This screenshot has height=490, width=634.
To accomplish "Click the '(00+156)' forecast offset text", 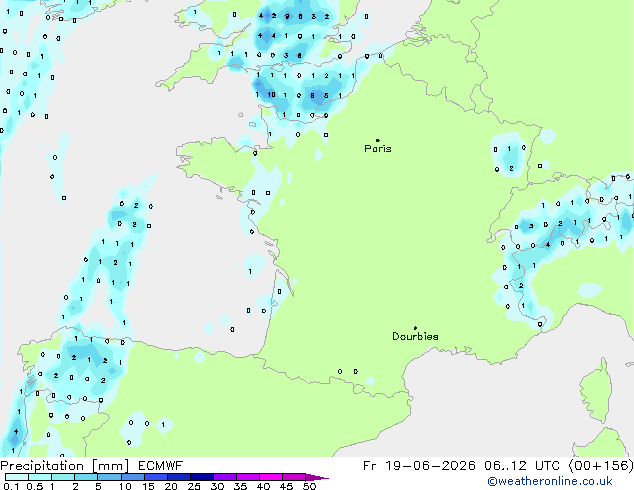I will [x=601, y=466].
